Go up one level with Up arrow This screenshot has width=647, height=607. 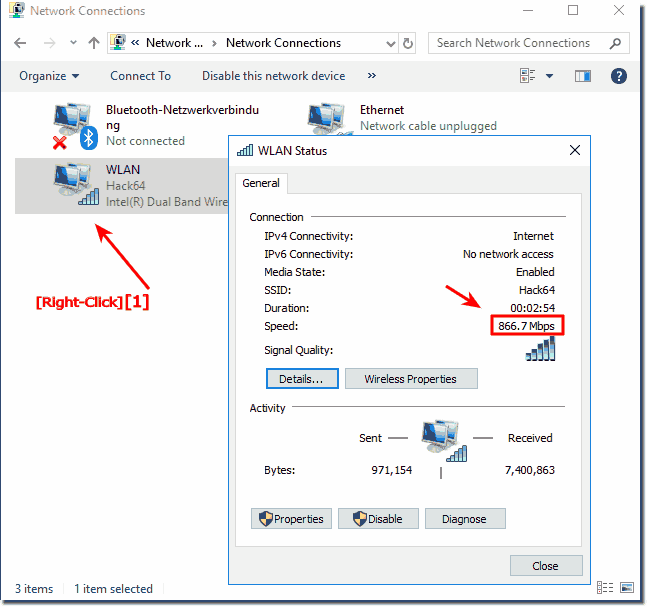[94, 43]
